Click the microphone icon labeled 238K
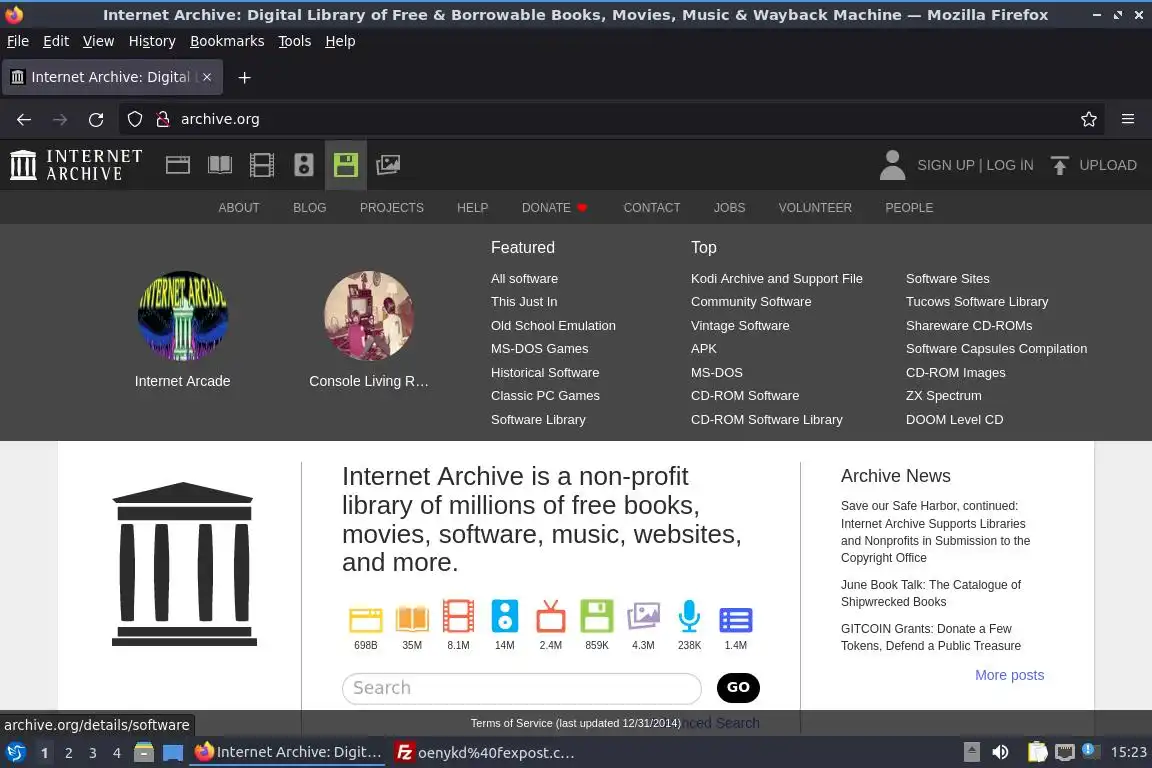 click(x=689, y=616)
